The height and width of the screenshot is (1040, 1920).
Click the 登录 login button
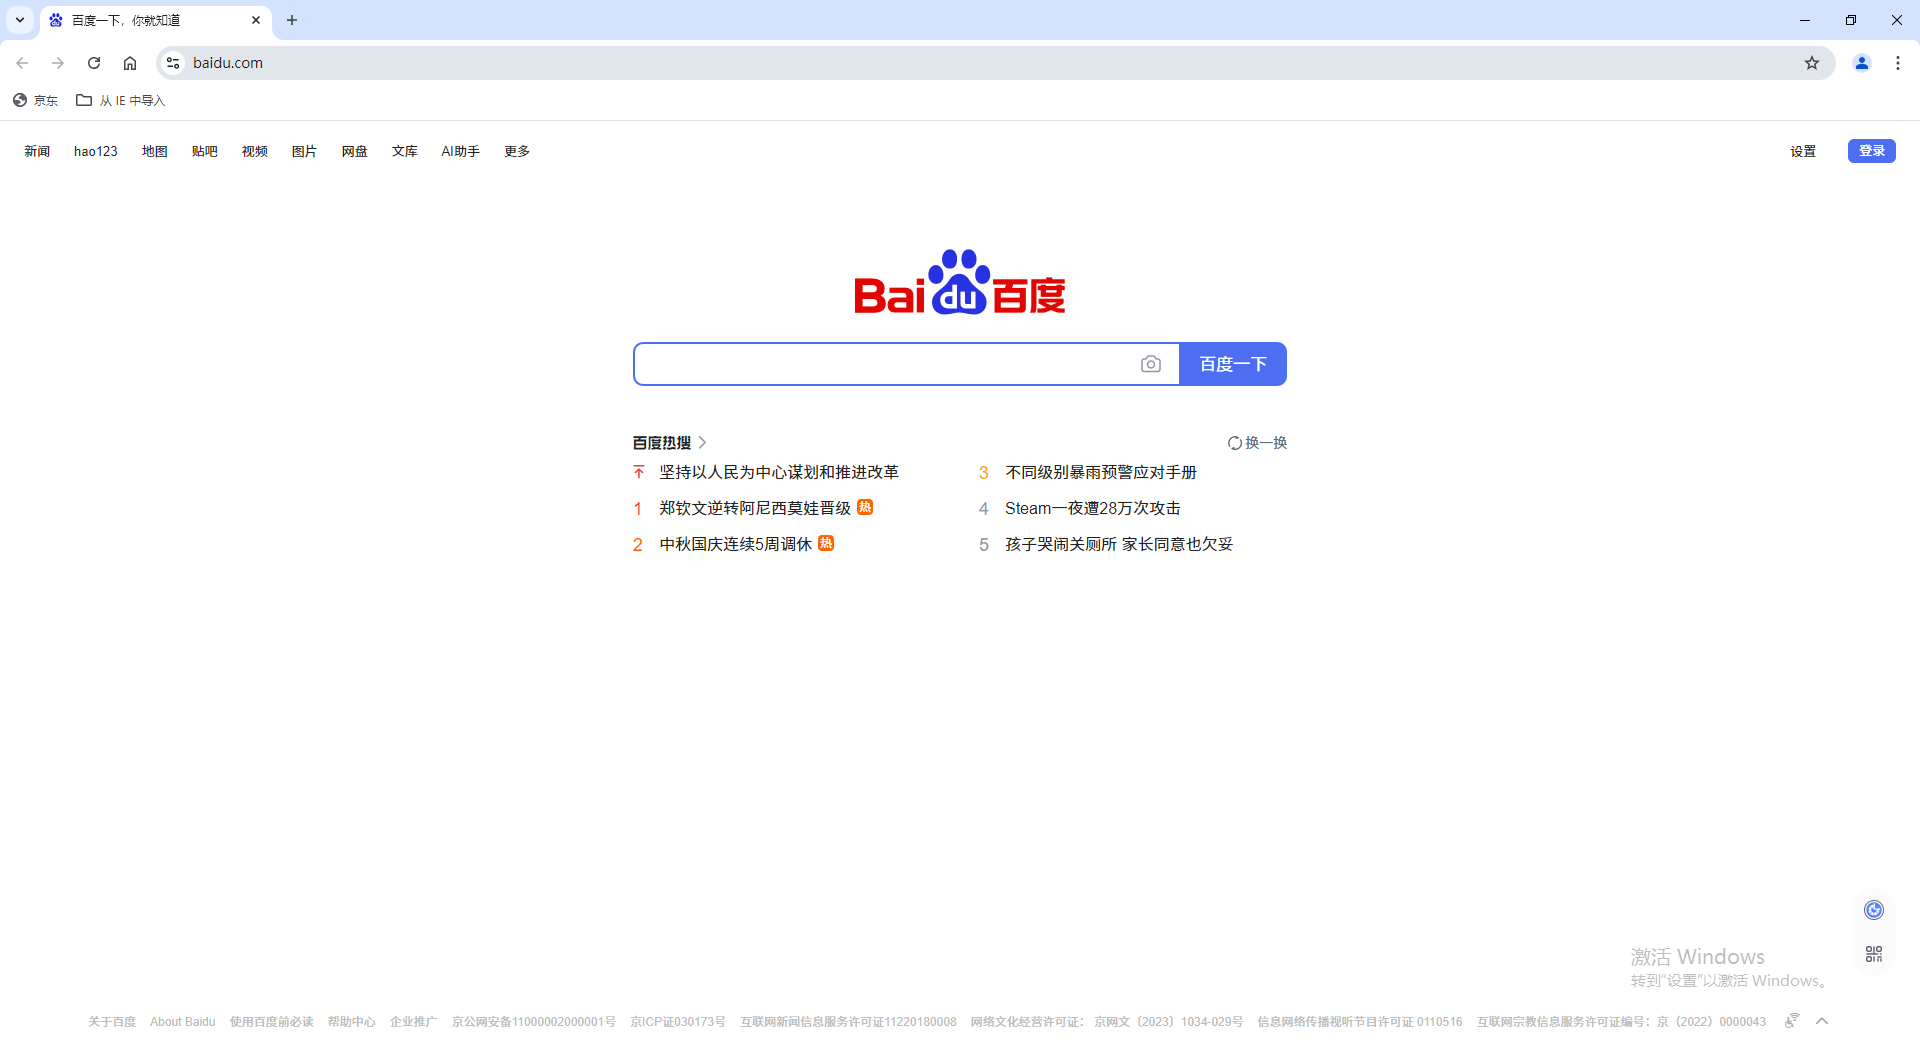click(x=1872, y=151)
